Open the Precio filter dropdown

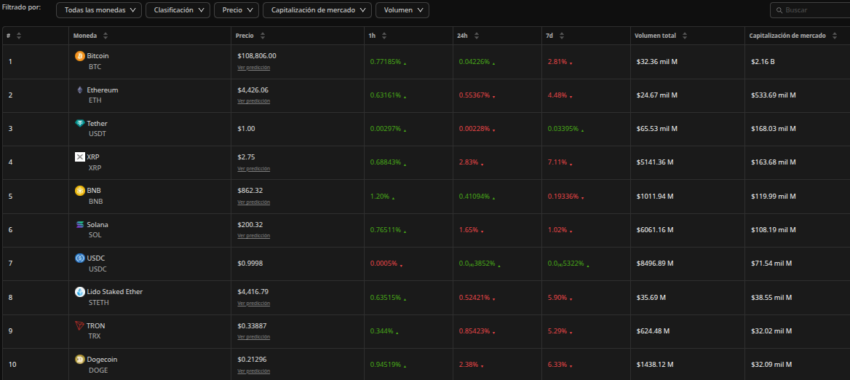tap(236, 10)
